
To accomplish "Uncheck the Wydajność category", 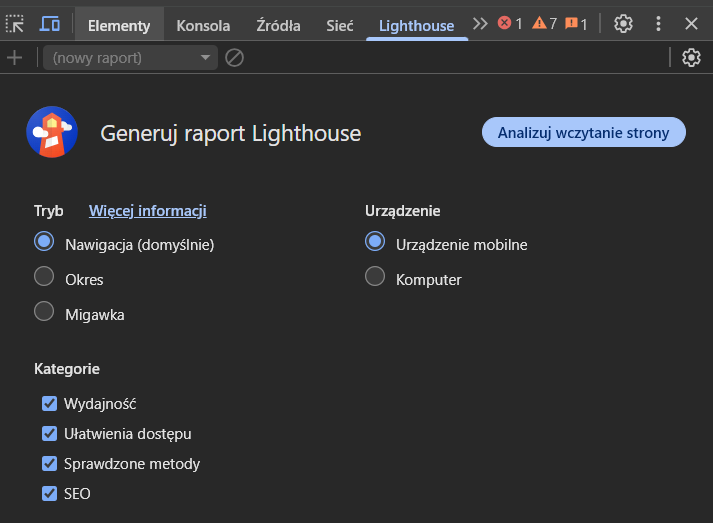I will 50,403.
